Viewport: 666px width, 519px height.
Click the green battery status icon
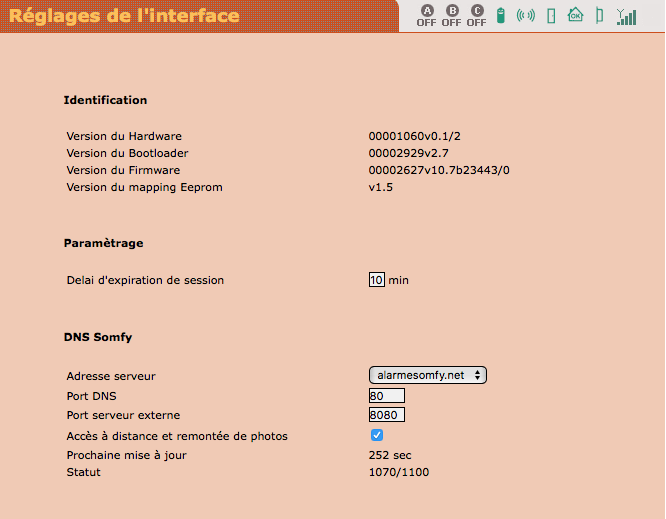coord(502,16)
